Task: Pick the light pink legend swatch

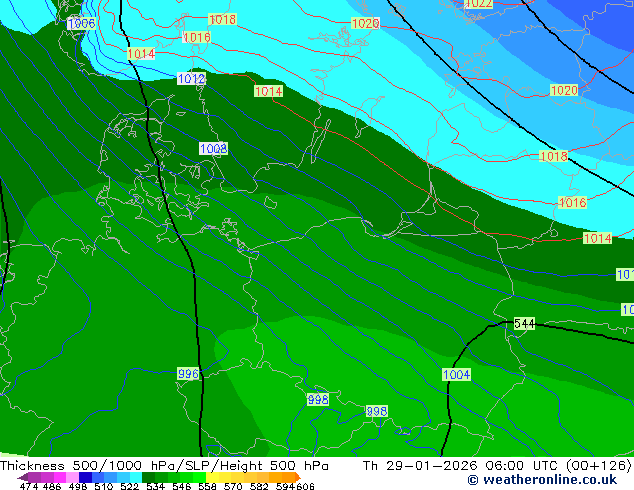Action: click(72, 477)
